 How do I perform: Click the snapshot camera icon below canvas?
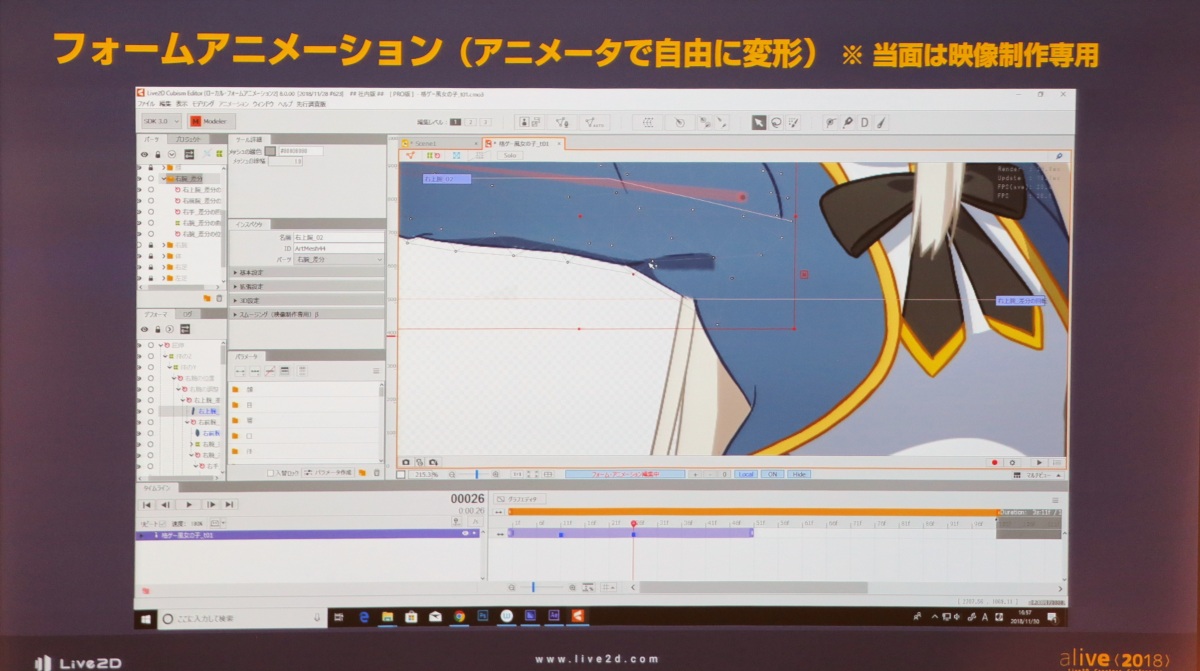point(406,462)
